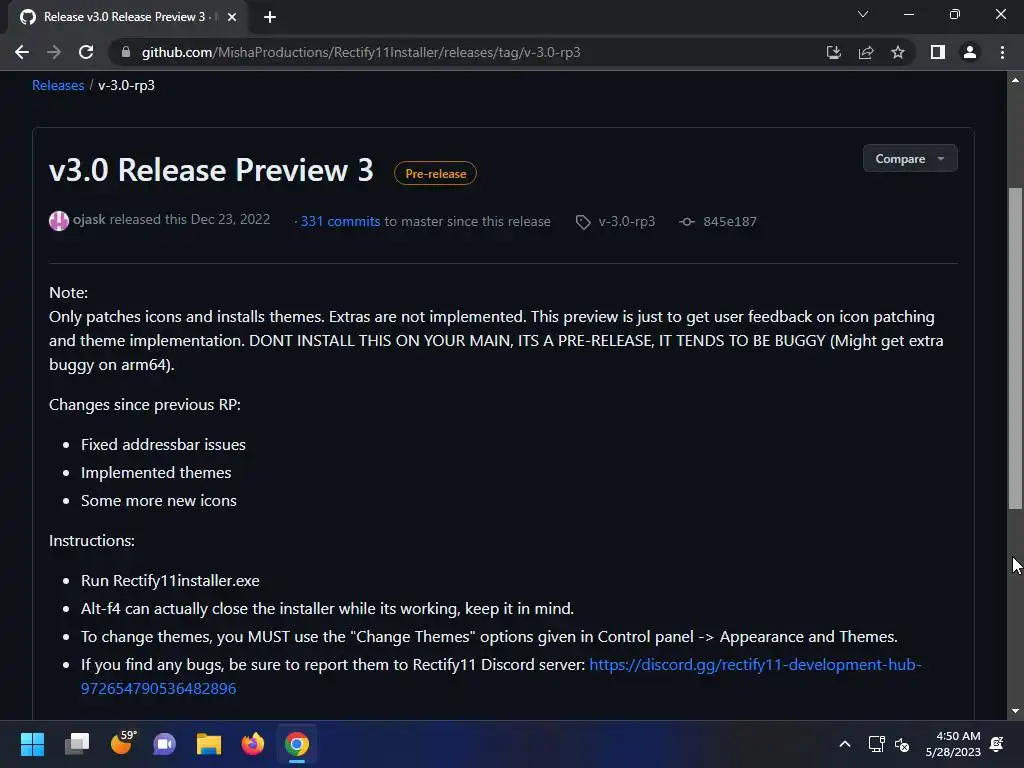This screenshot has width=1024, height=768.
Task: Open the weather widget showing 59°
Action: click(123, 743)
